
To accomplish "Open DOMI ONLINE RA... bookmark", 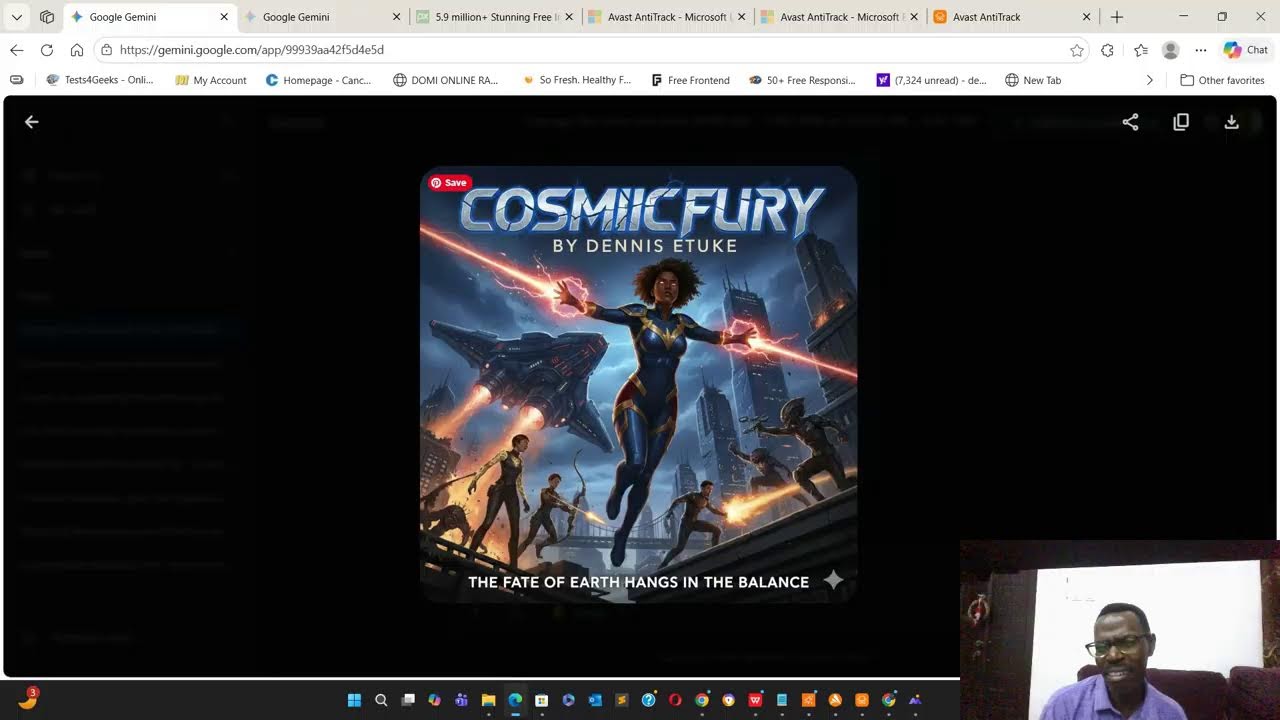I will coord(446,80).
